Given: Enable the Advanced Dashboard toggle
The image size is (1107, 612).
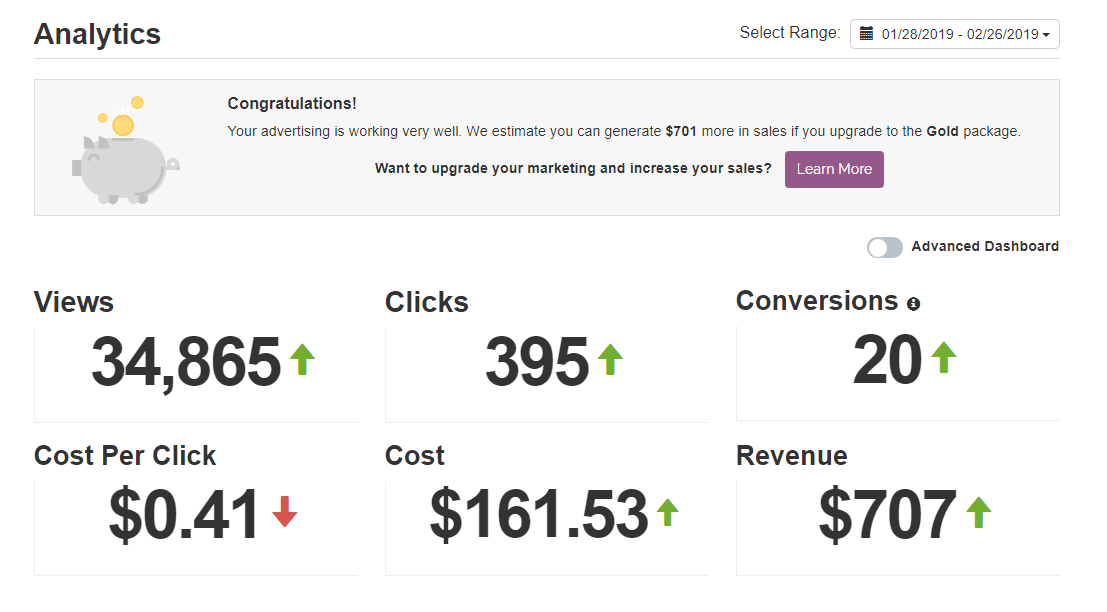Looking at the screenshot, I should click(885, 247).
